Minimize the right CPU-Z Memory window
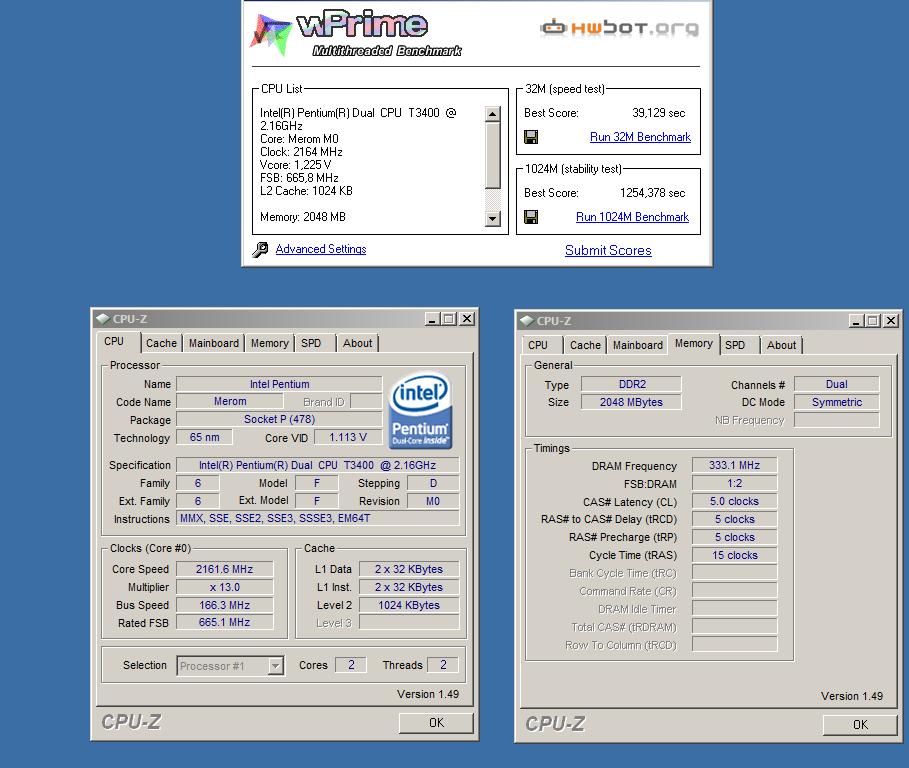Viewport: 909px width, 768px height. 856,321
